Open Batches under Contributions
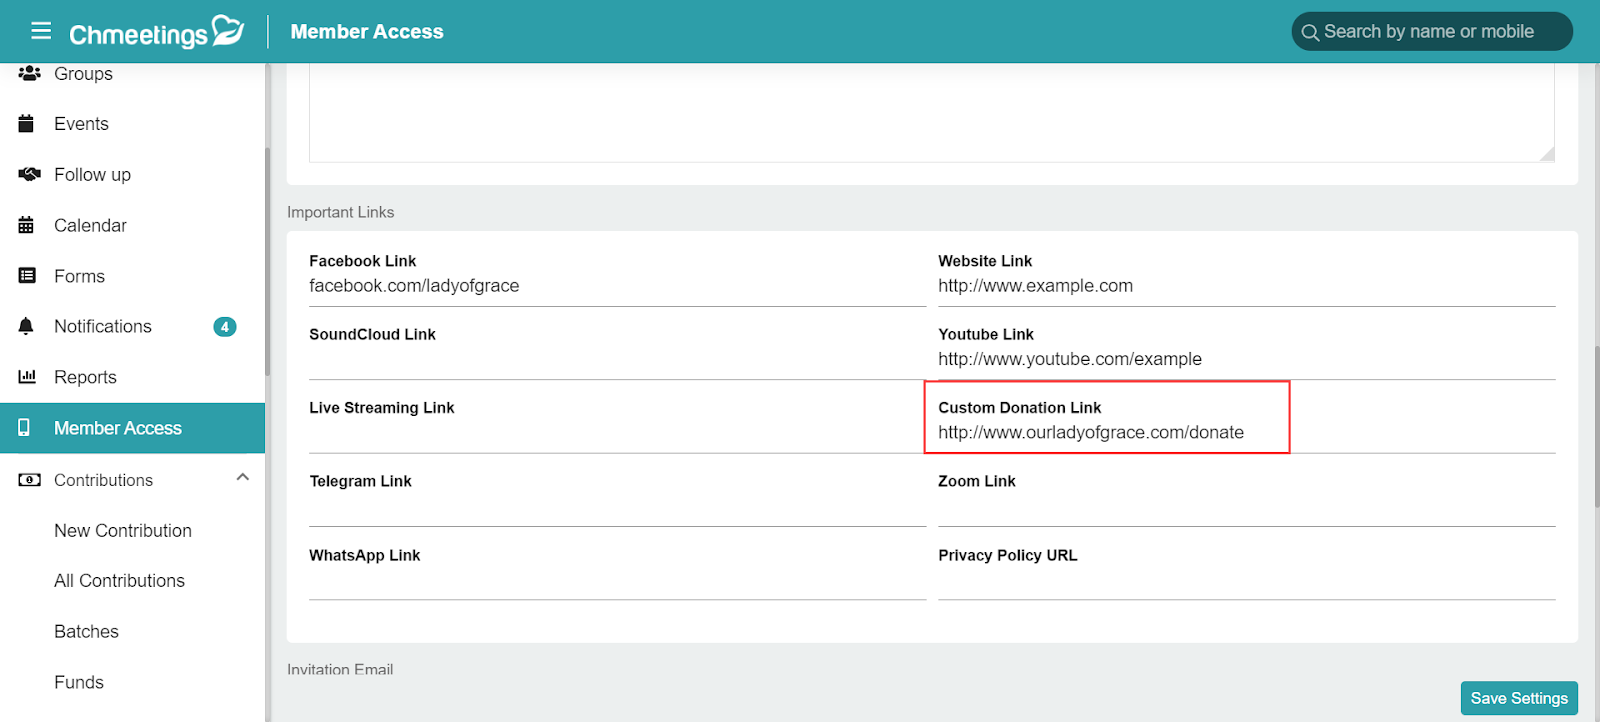 tap(86, 632)
